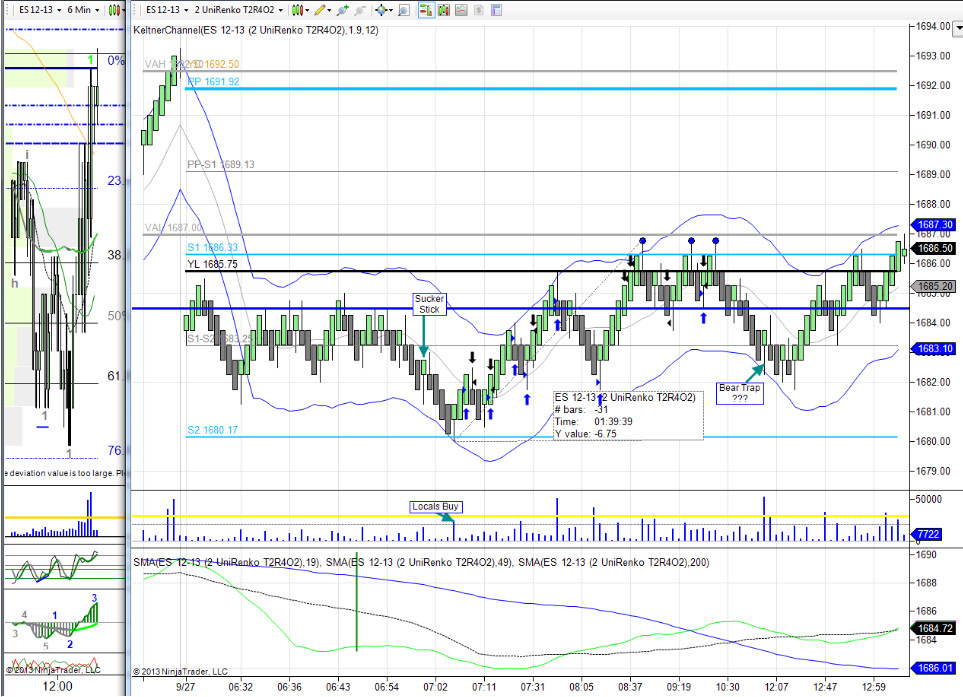Toggle the Chart Trader panel icon
Viewport: 963px width, 697px height.
(426, 10)
